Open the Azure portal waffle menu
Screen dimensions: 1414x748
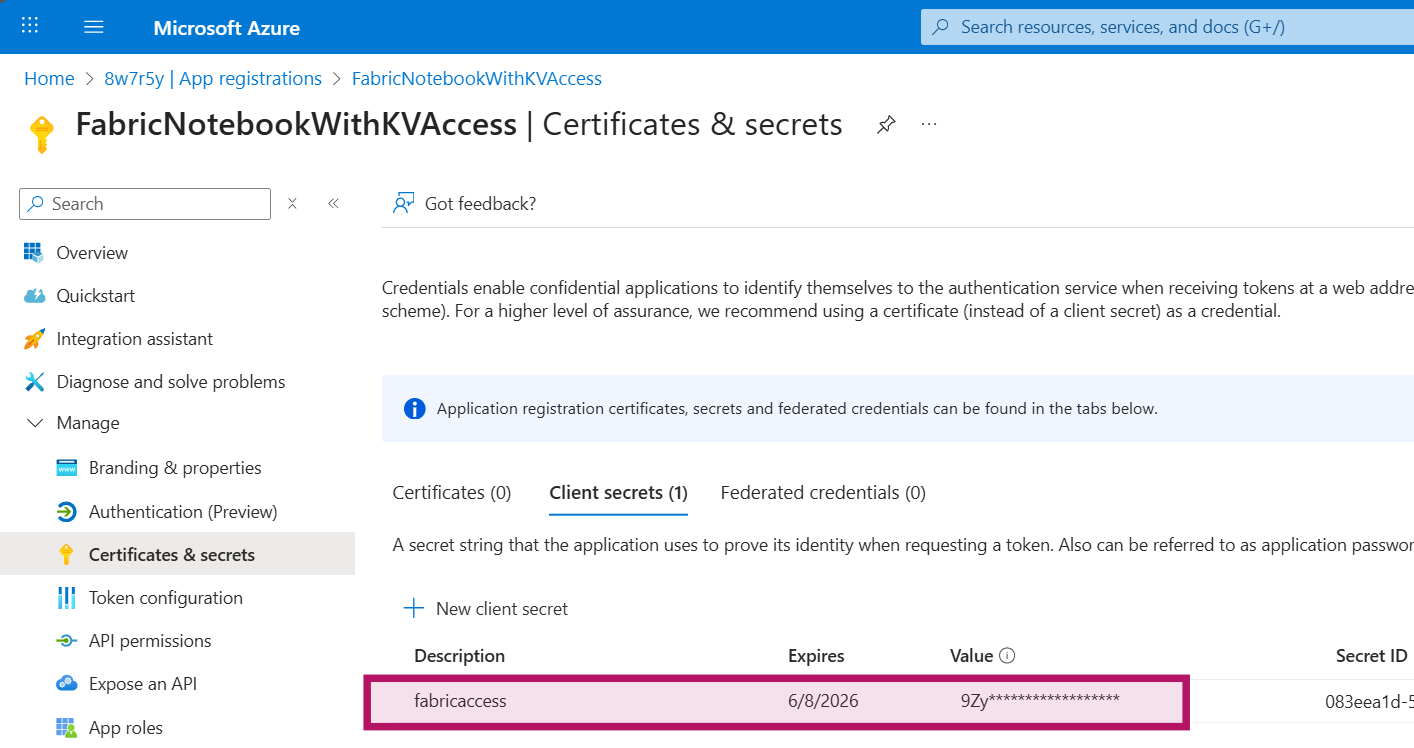(x=30, y=27)
